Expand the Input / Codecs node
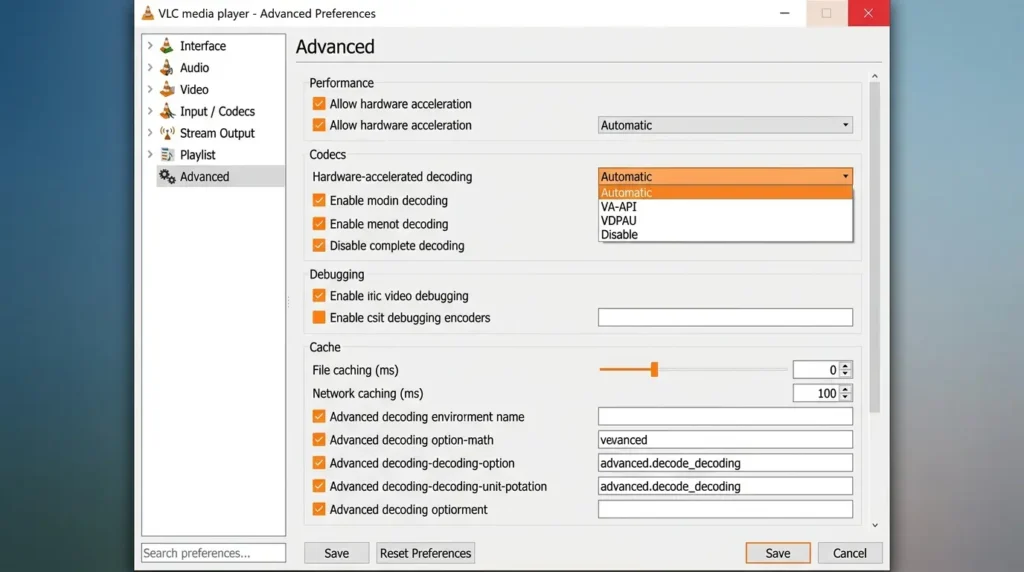The width and height of the screenshot is (1024, 572). 150,111
